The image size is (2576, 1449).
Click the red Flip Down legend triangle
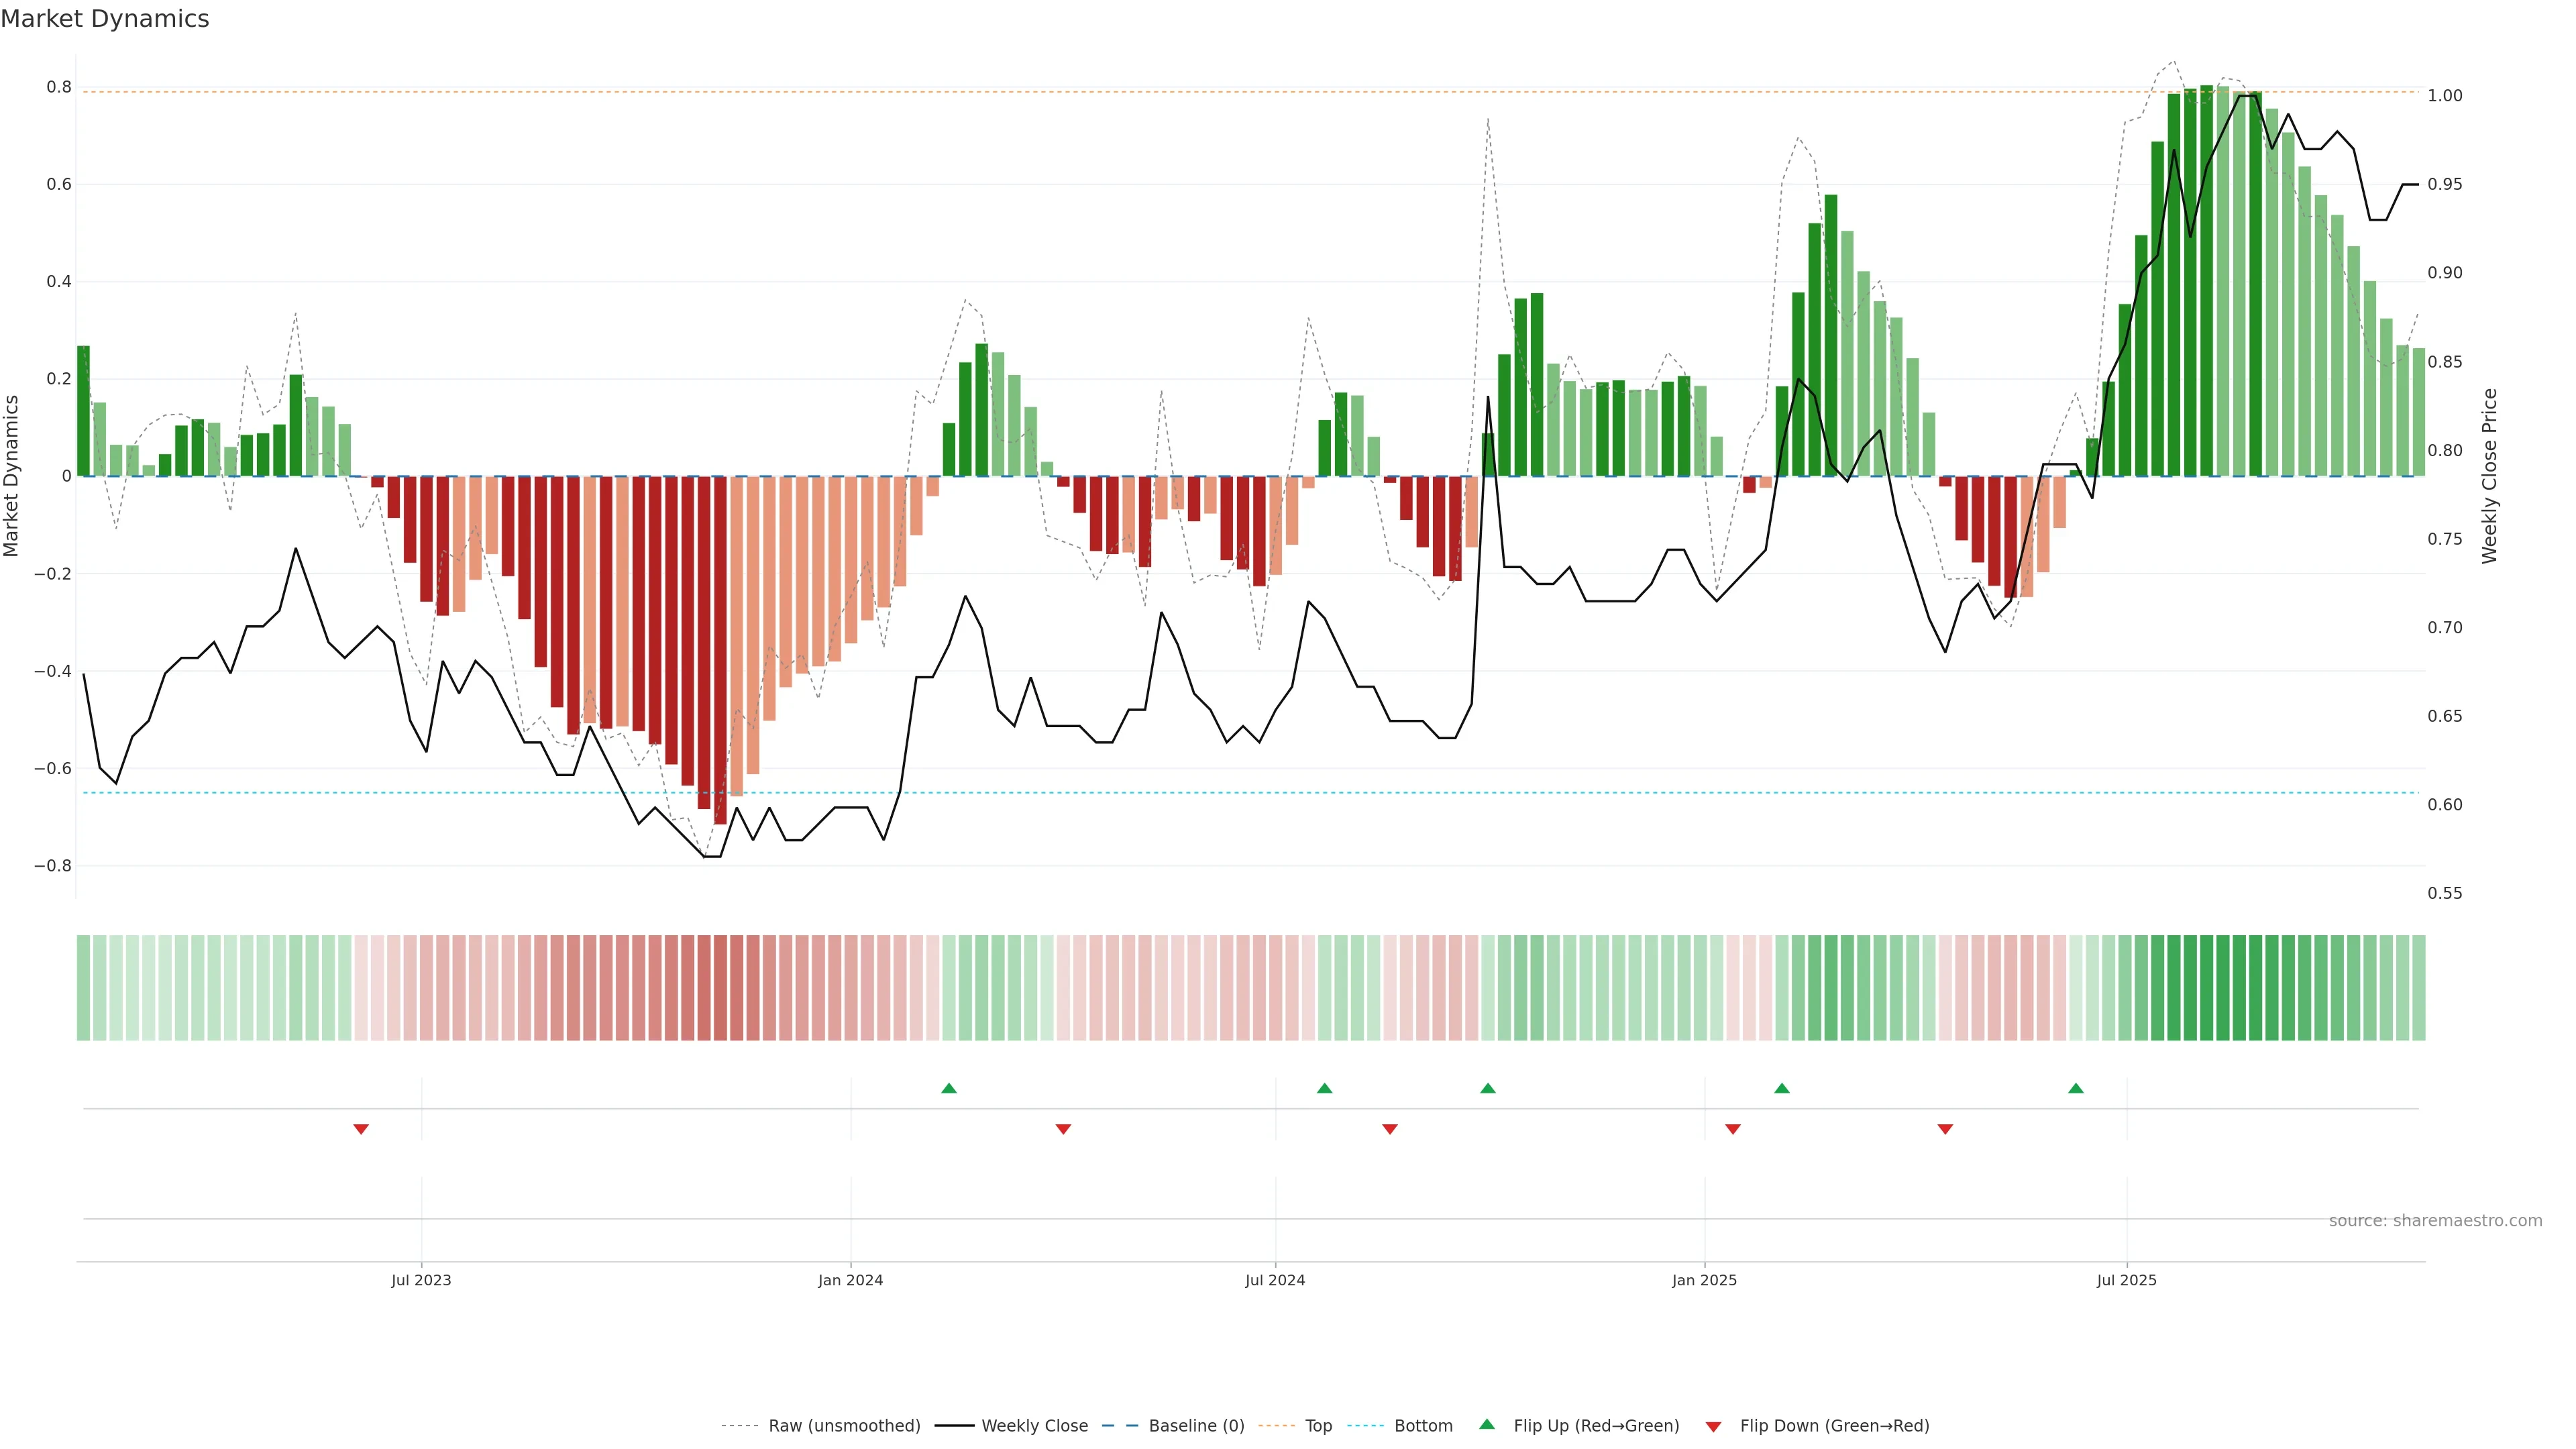coord(1713,1426)
